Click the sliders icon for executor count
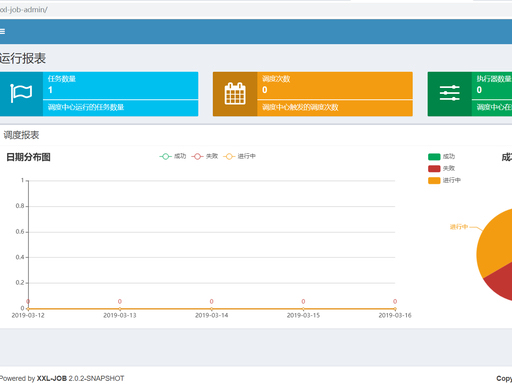The width and height of the screenshot is (512, 384). [x=449, y=93]
